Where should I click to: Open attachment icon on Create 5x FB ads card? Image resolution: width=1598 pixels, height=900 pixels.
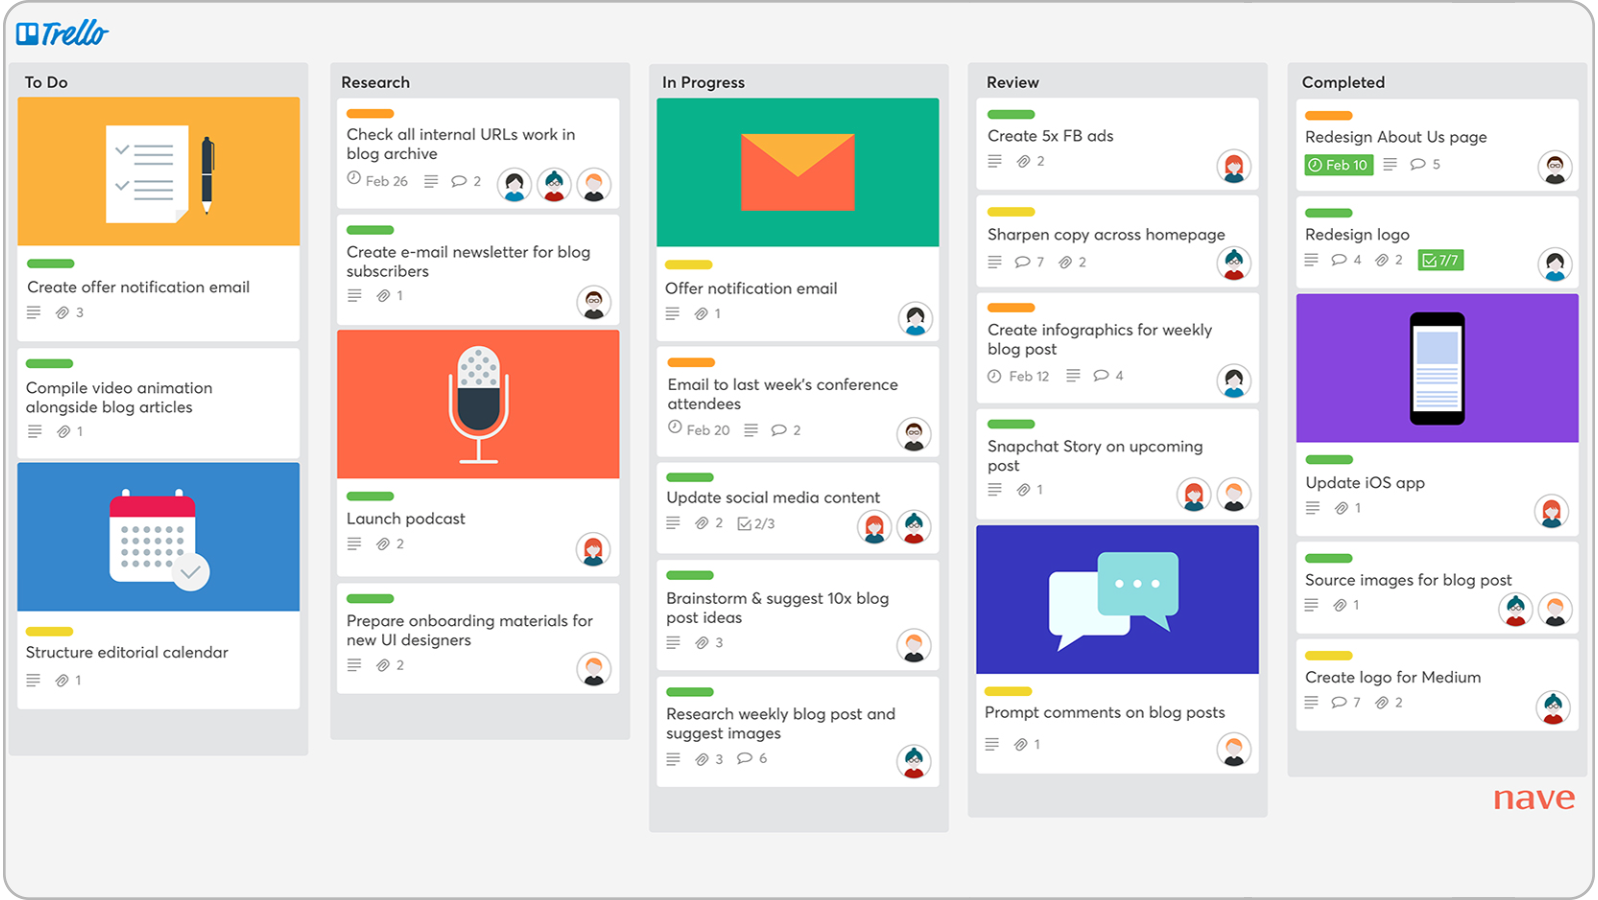point(1023,161)
